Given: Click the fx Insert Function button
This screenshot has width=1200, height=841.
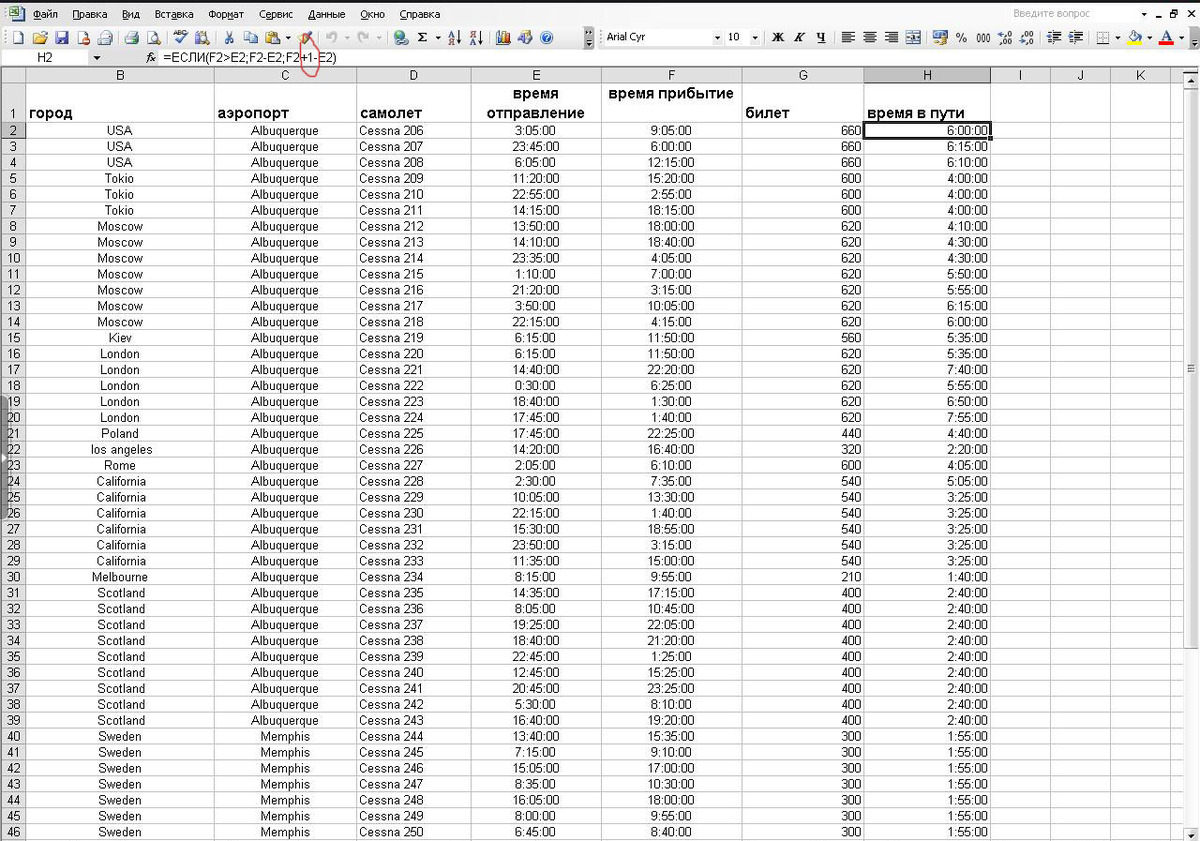Looking at the screenshot, I should click(x=151, y=58).
